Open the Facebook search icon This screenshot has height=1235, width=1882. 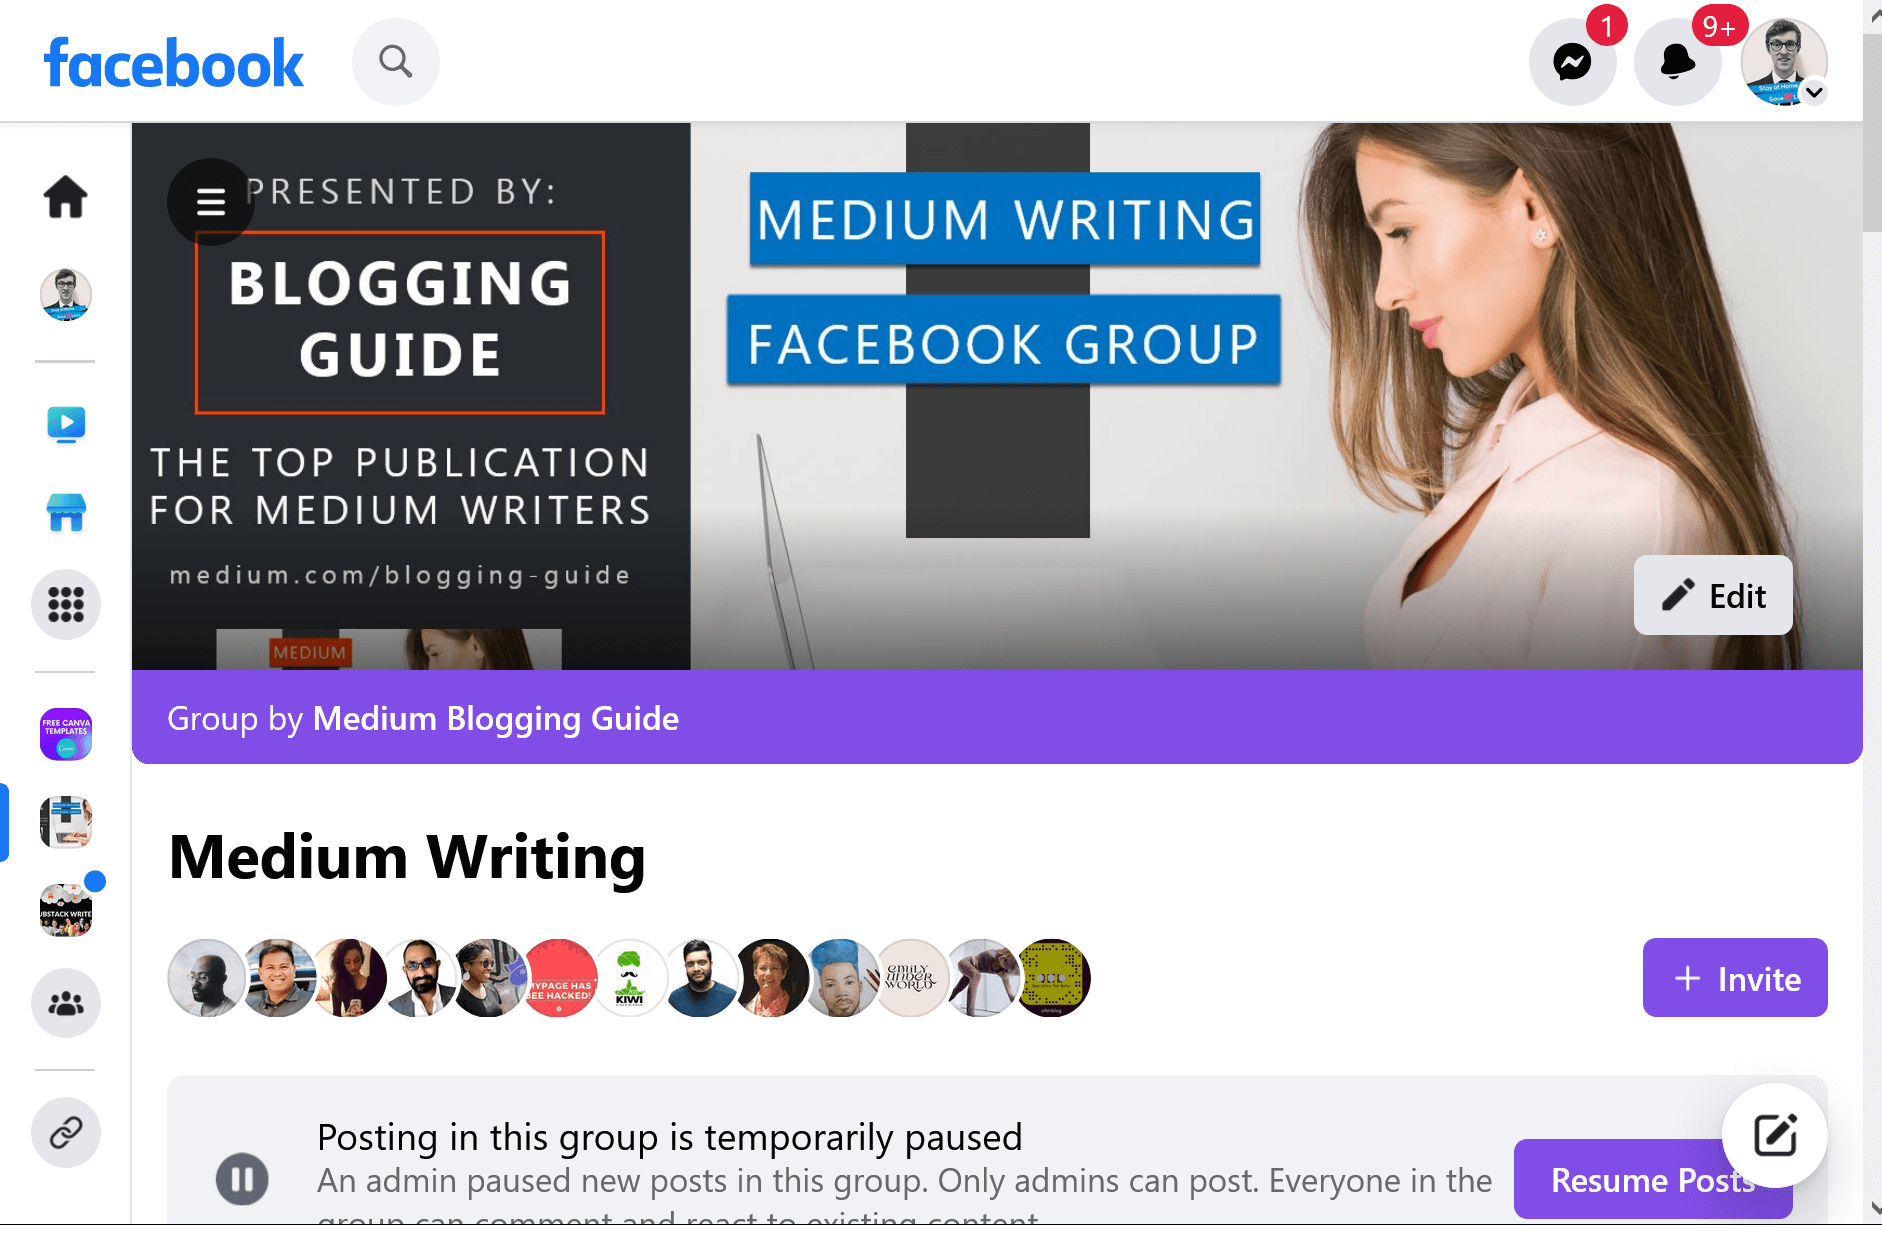pos(396,62)
